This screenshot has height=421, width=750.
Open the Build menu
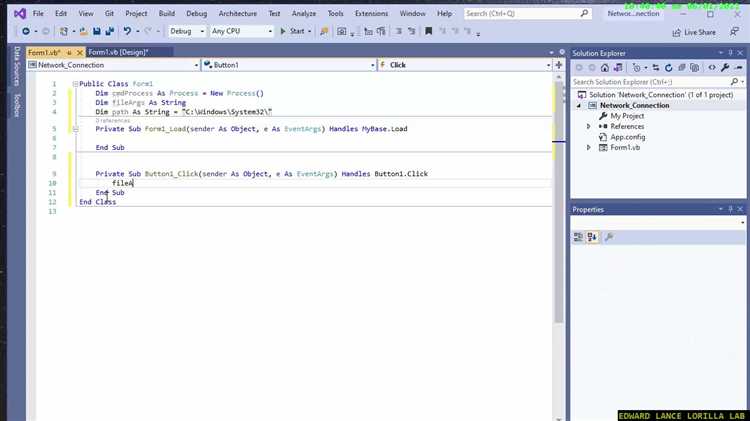point(166,13)
